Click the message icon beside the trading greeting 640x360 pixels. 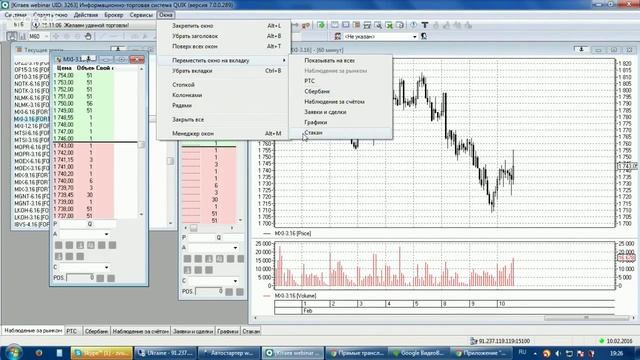click(36, 25)
